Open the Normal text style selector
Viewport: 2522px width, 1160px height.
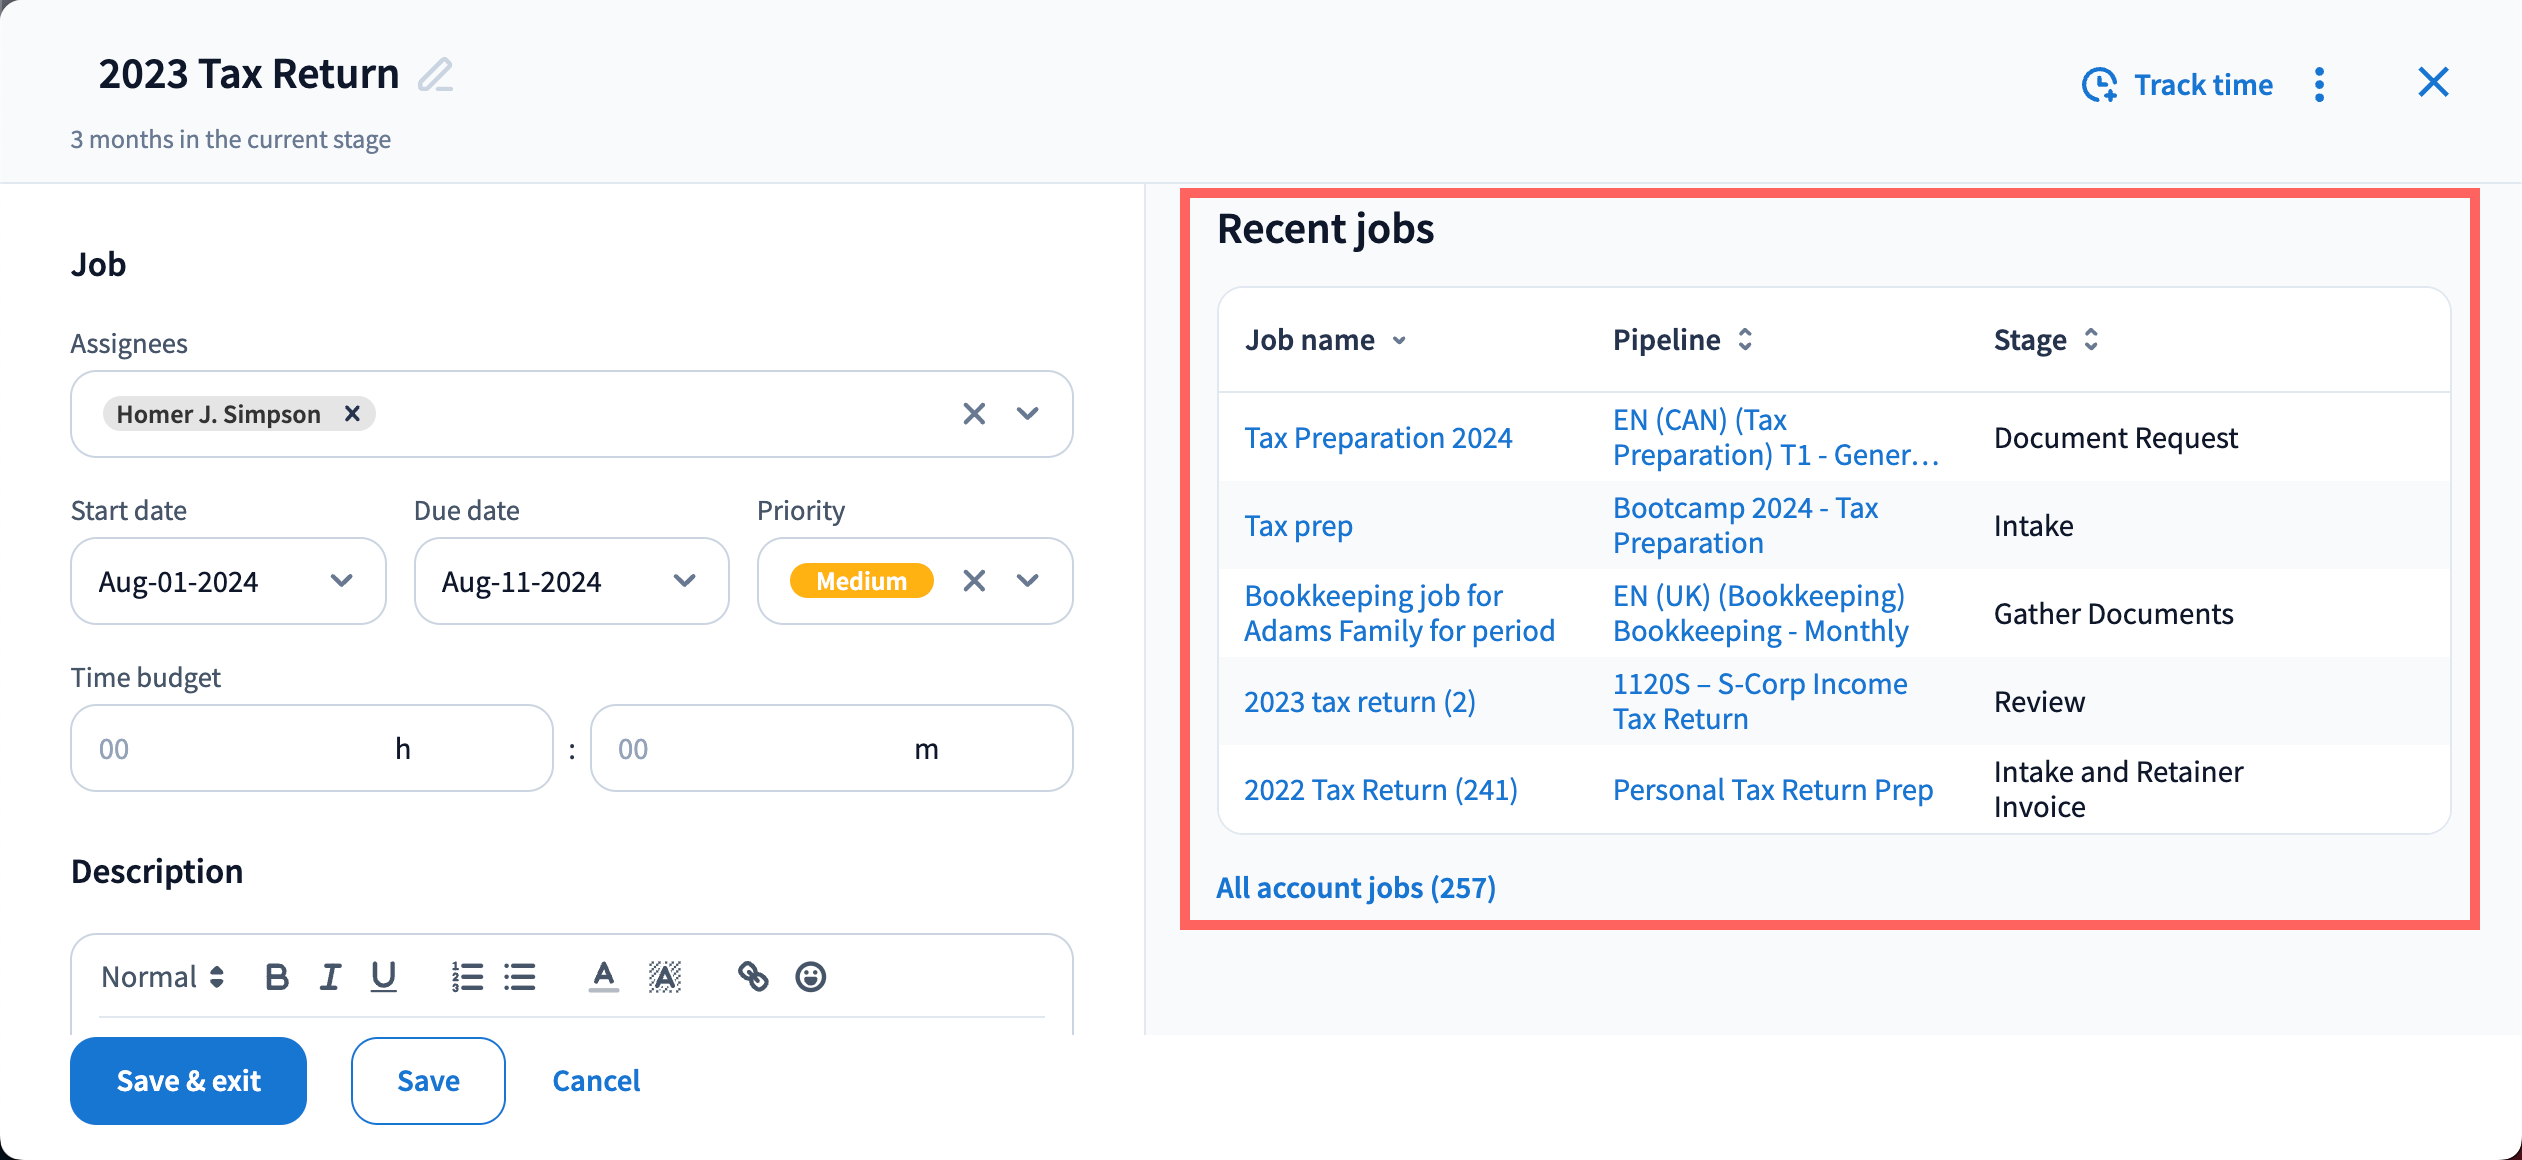162,976
